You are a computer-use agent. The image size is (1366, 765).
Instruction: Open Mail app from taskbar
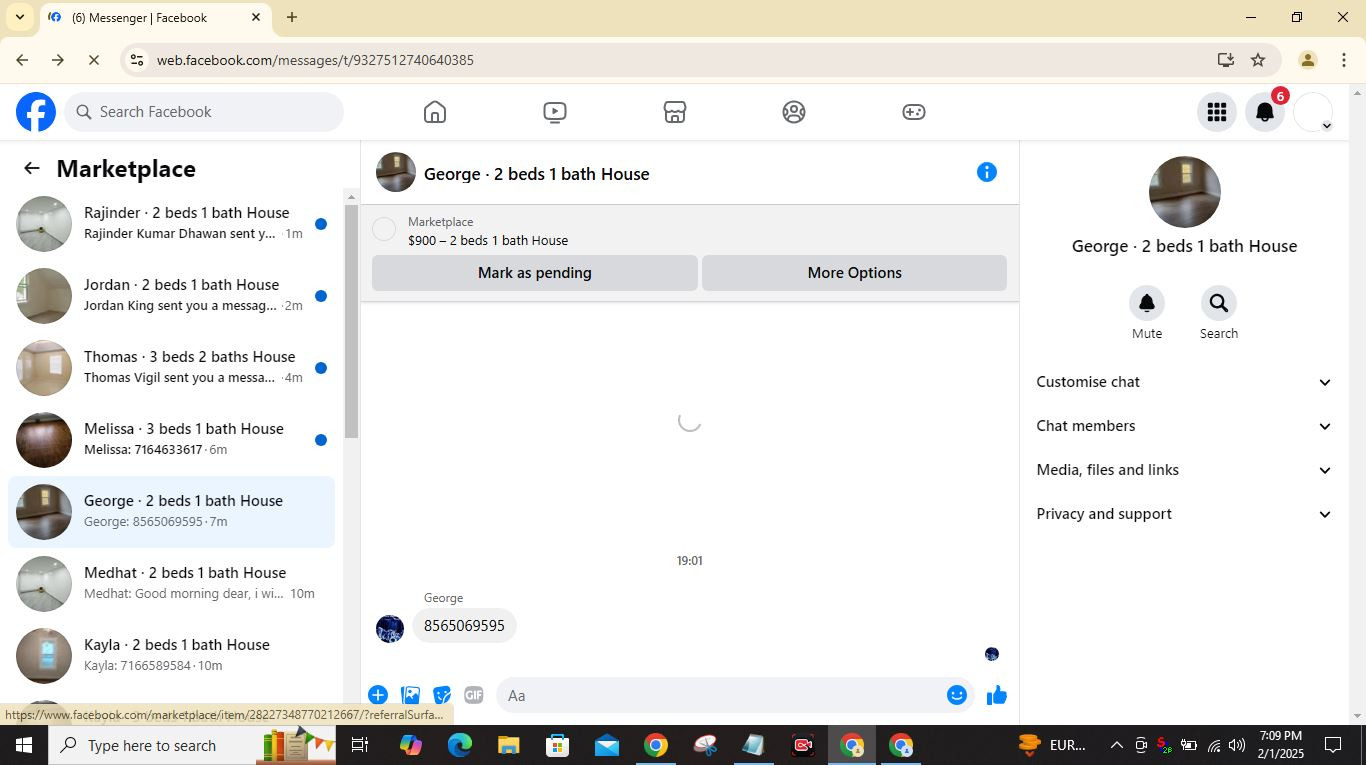pos(606,745)
